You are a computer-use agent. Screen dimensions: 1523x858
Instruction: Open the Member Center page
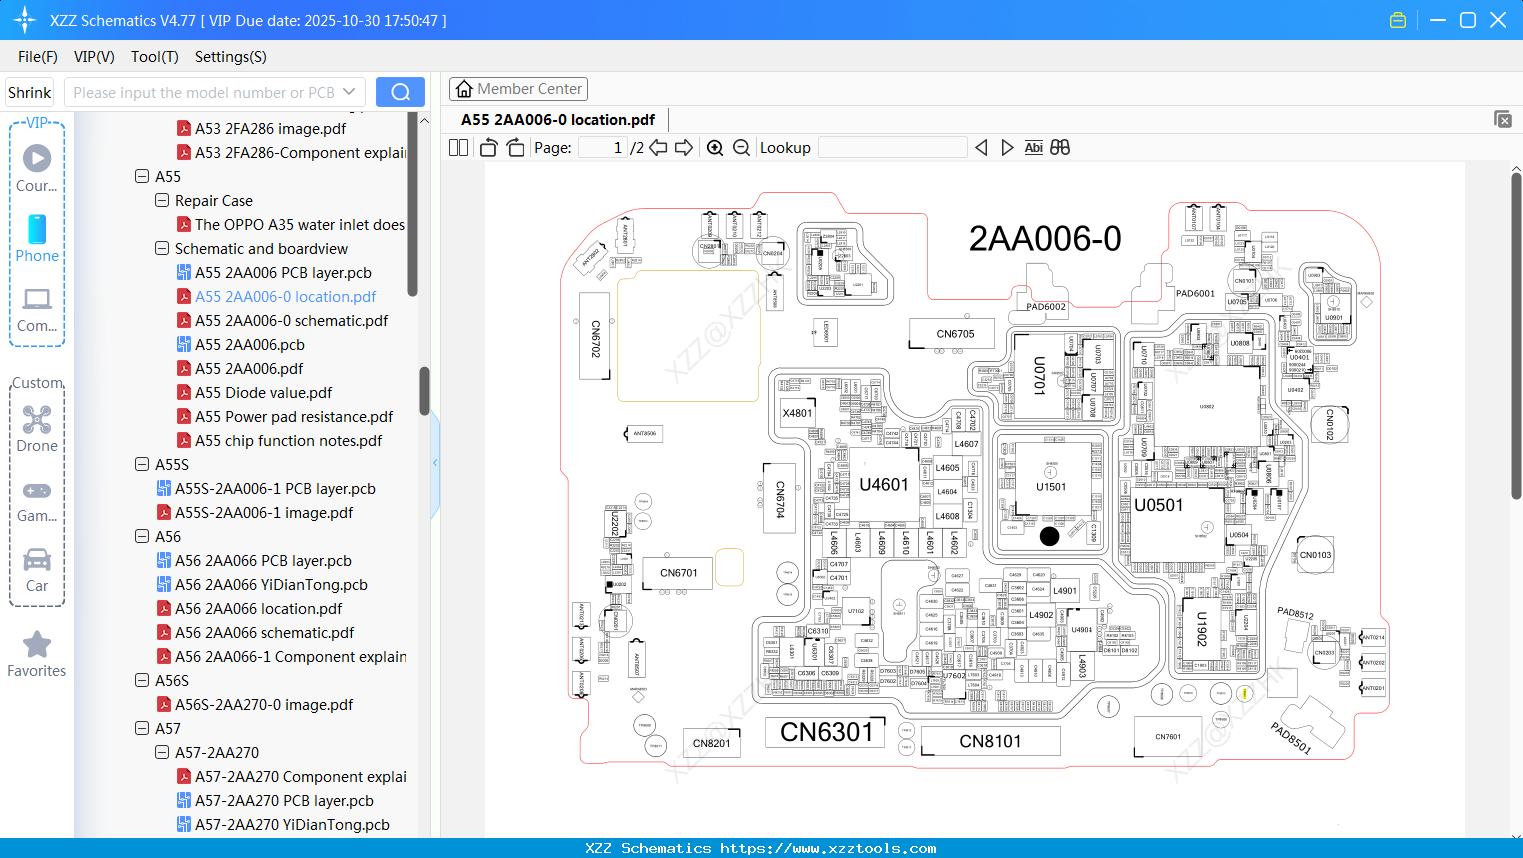click(x=518, y=88)
